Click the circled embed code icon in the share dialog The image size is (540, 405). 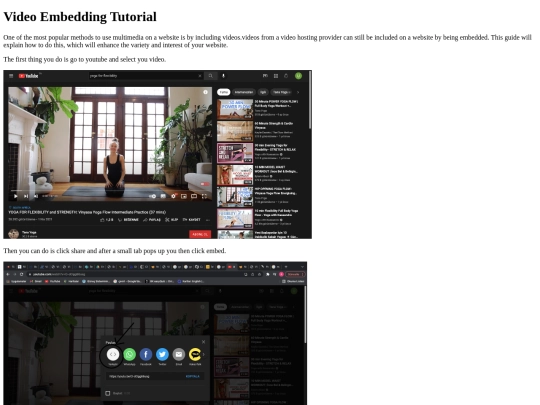pos(113,354)
